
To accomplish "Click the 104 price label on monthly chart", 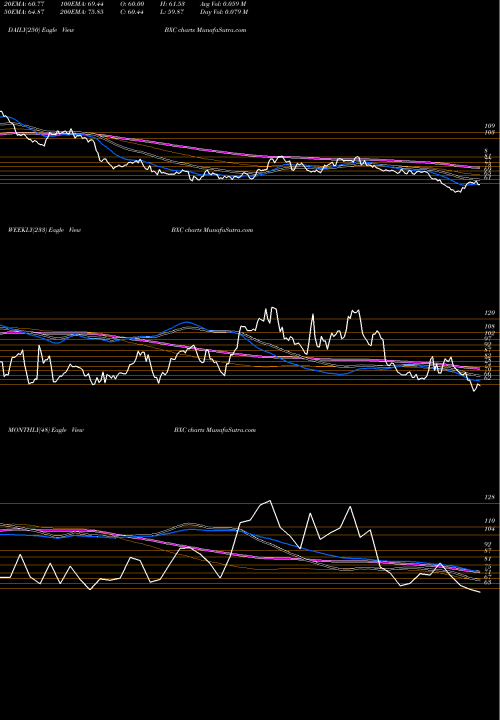I will point(489,529).
